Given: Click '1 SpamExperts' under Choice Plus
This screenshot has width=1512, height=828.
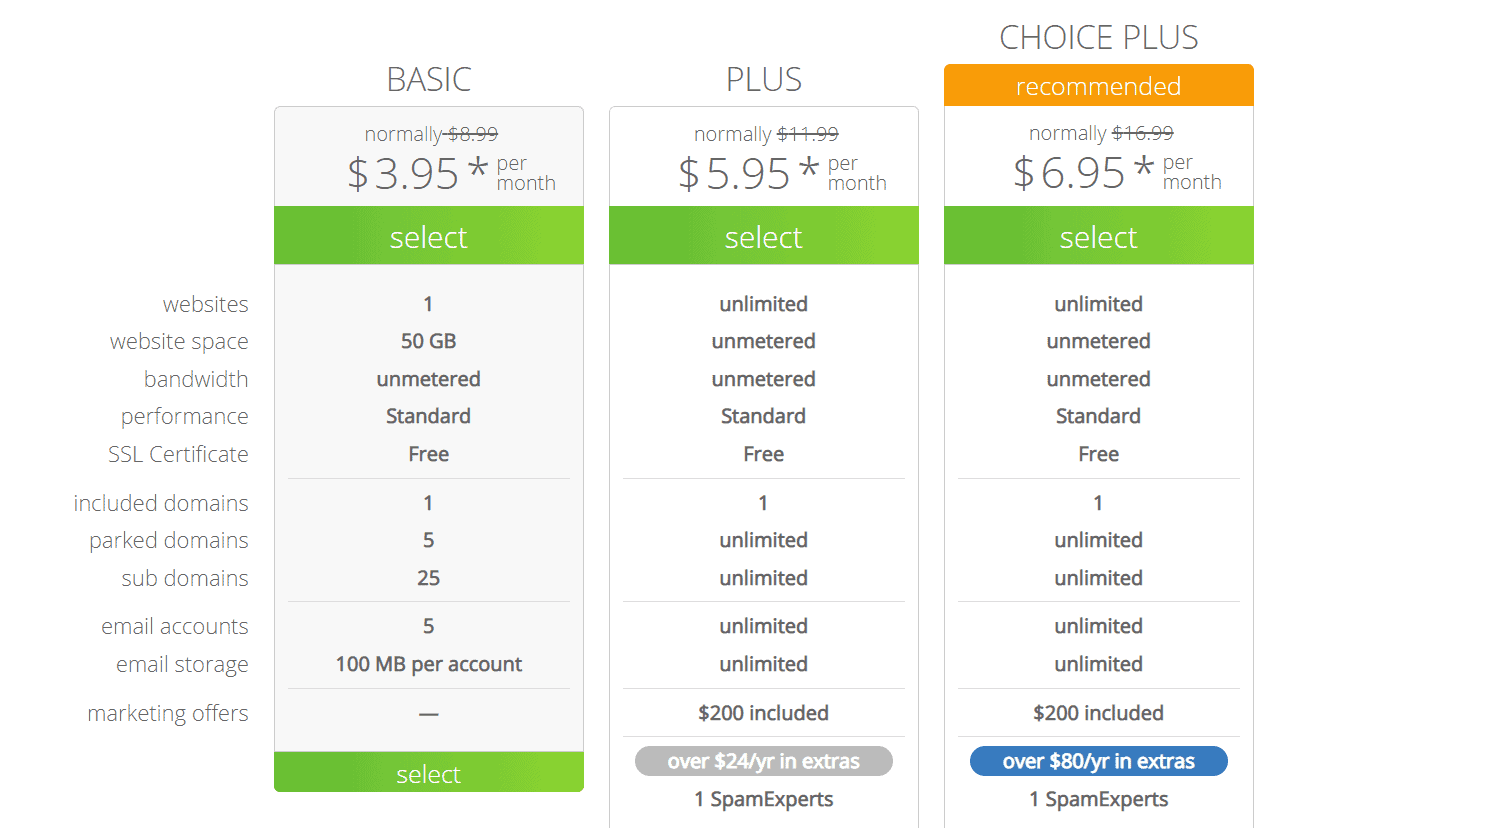Looking at the screenshot, I should point(1099,799).
